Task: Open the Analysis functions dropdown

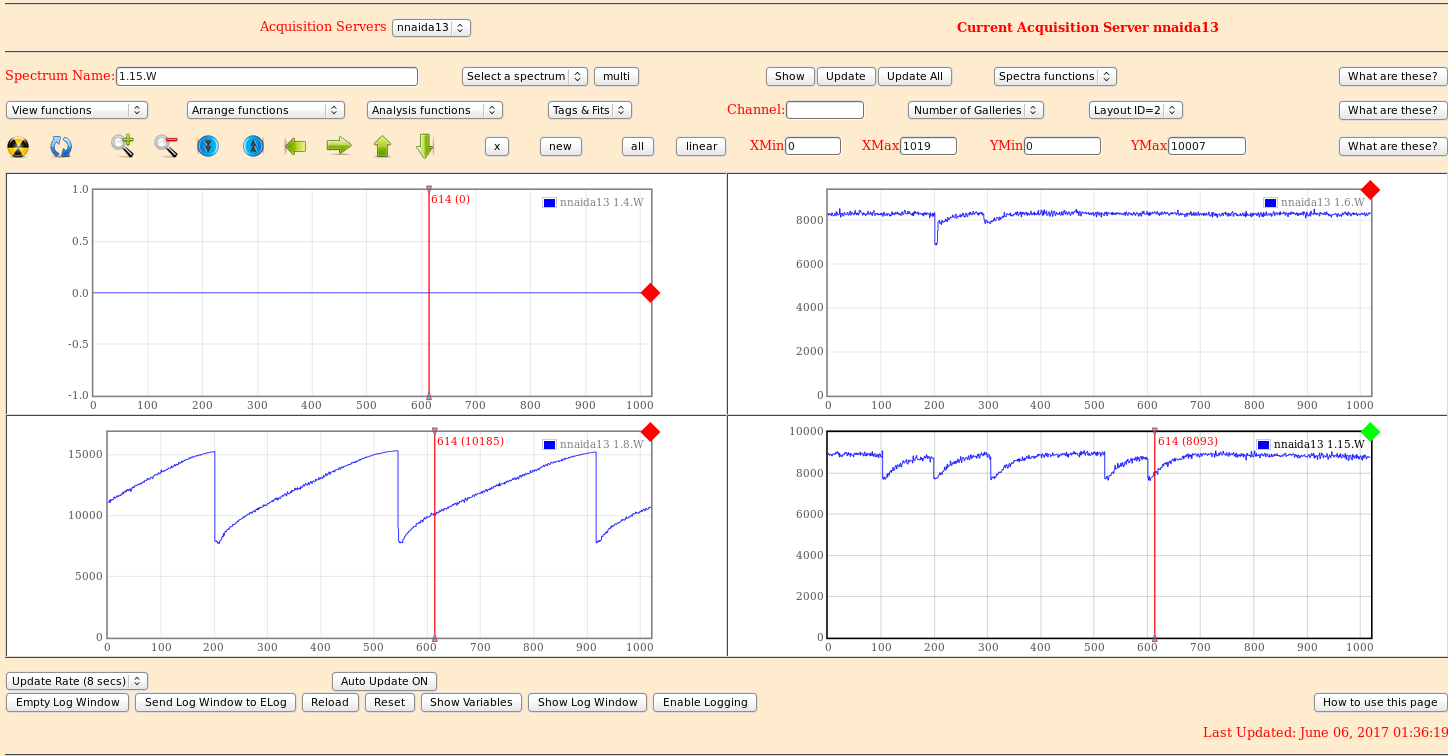Action: coord(435,110)
